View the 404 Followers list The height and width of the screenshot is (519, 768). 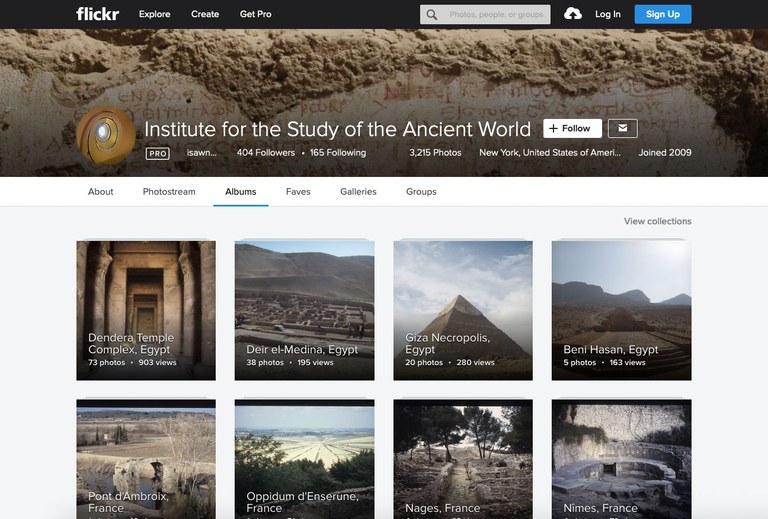pyautogui.click(x=265, y=153)
